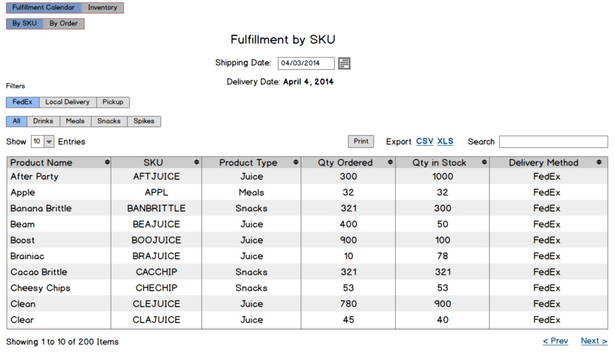Click the Print button
This screenshot has height=360, width=615.
click(x=361, y=141)
